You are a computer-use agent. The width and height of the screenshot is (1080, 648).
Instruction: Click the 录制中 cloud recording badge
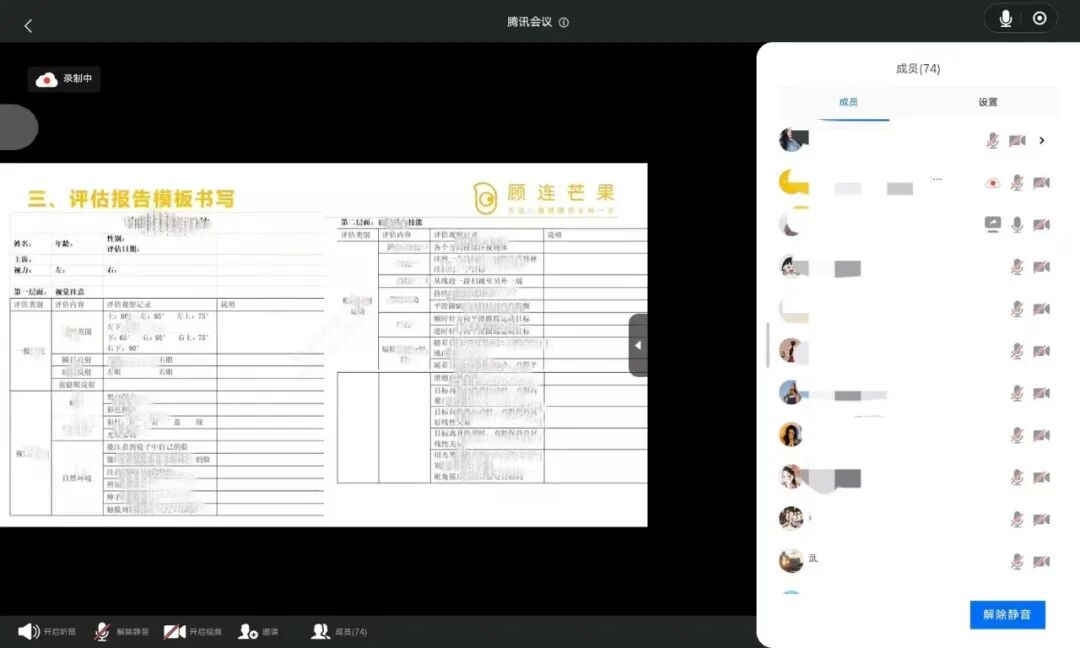(64, 79)
